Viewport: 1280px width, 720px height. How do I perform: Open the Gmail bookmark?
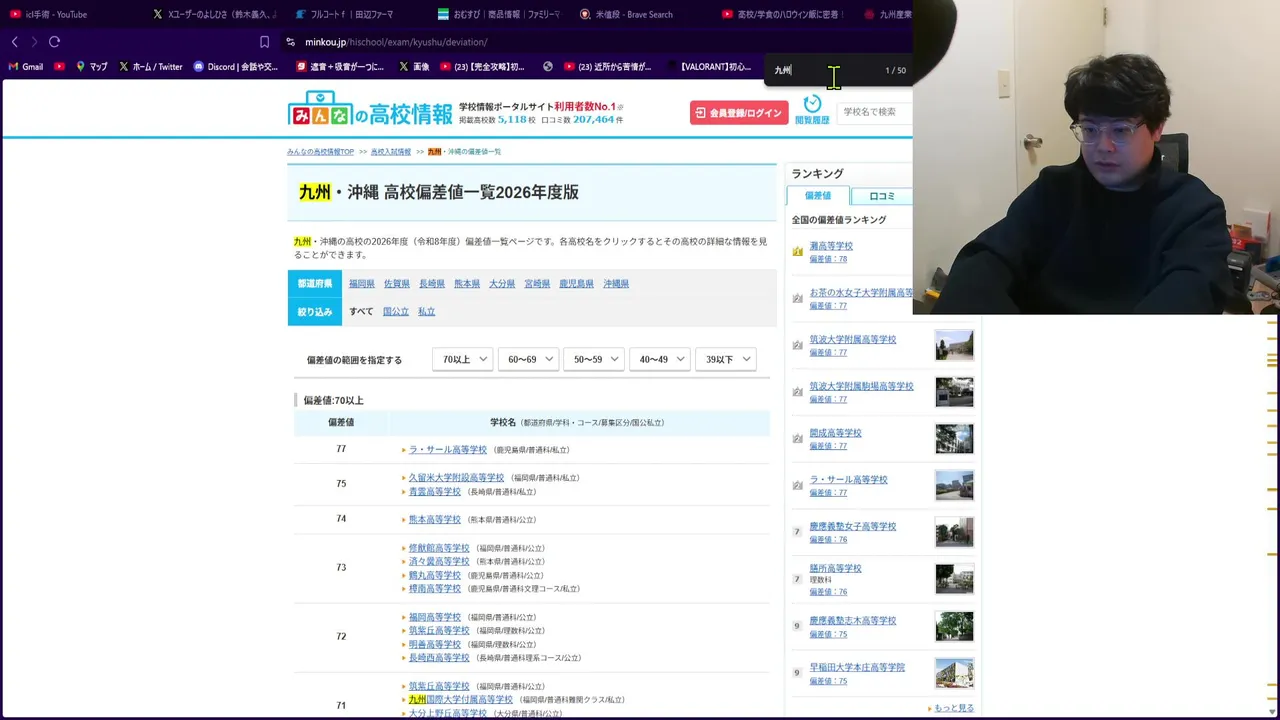click(x=26, y=67)
